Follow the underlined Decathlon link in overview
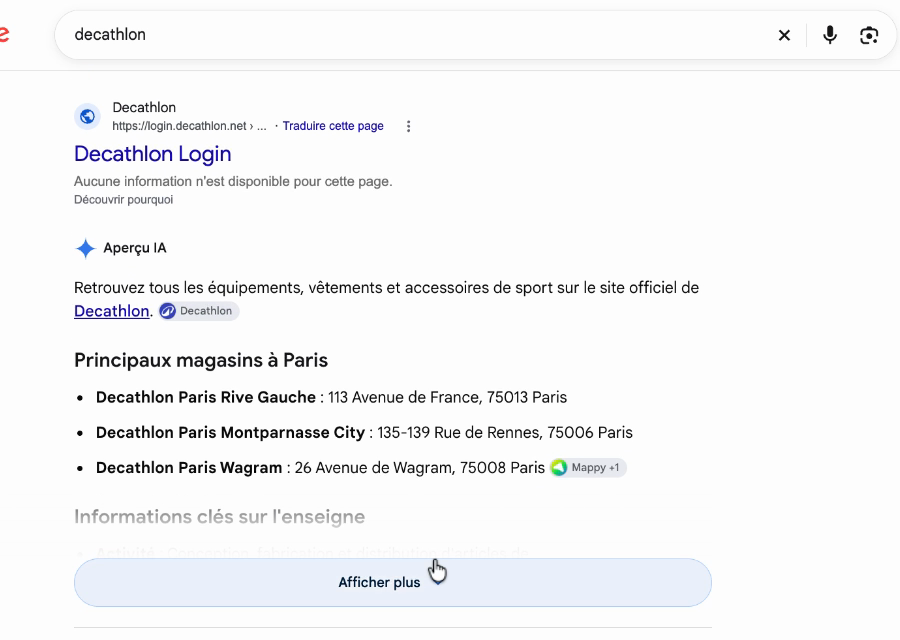900x640 pixels. tap(111, 311)
